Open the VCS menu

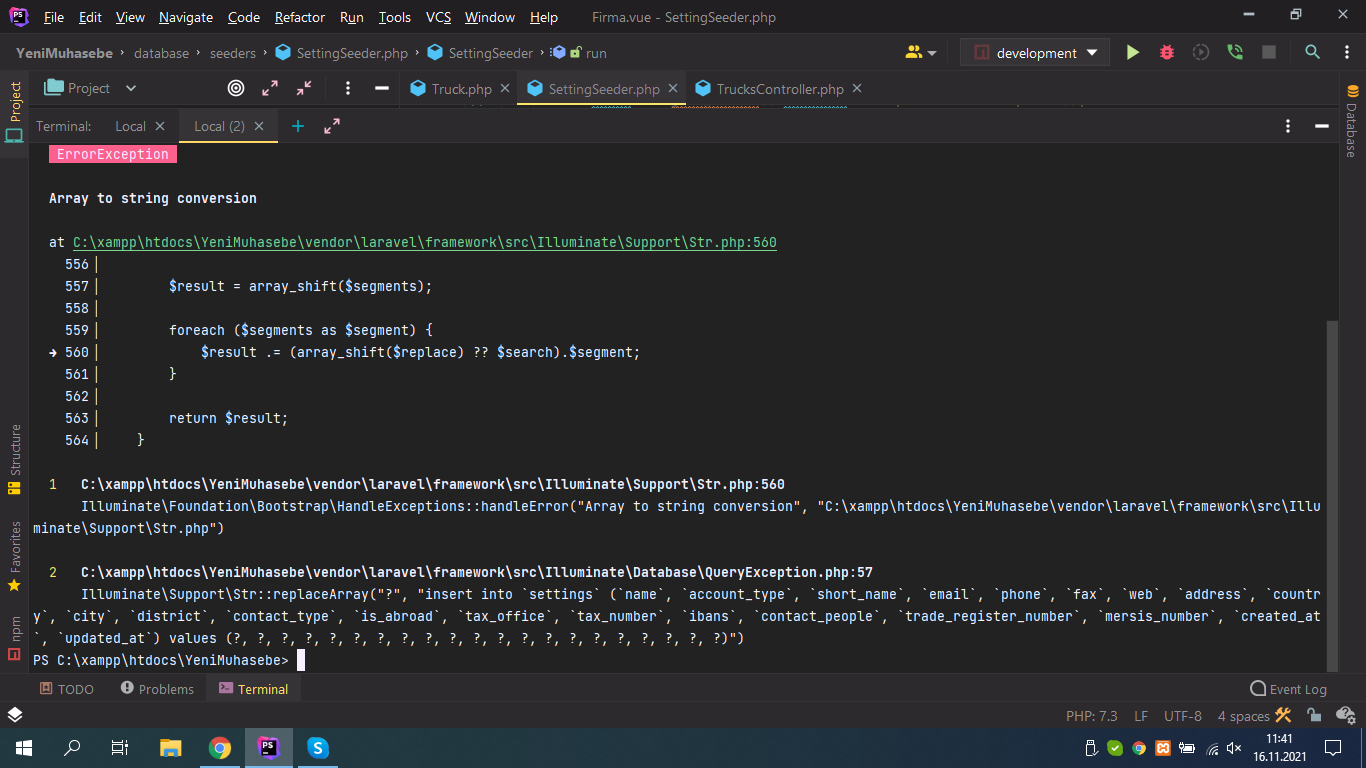coord(438,17)
